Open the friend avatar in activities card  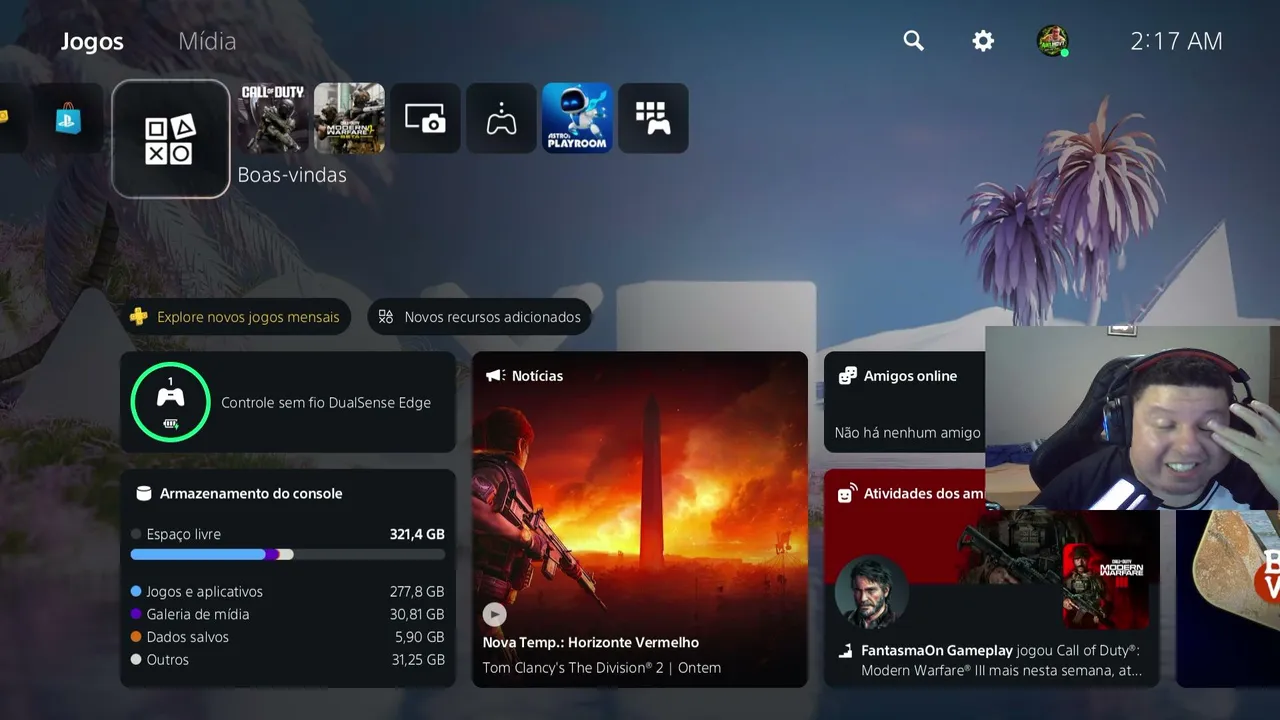(872, 592)
